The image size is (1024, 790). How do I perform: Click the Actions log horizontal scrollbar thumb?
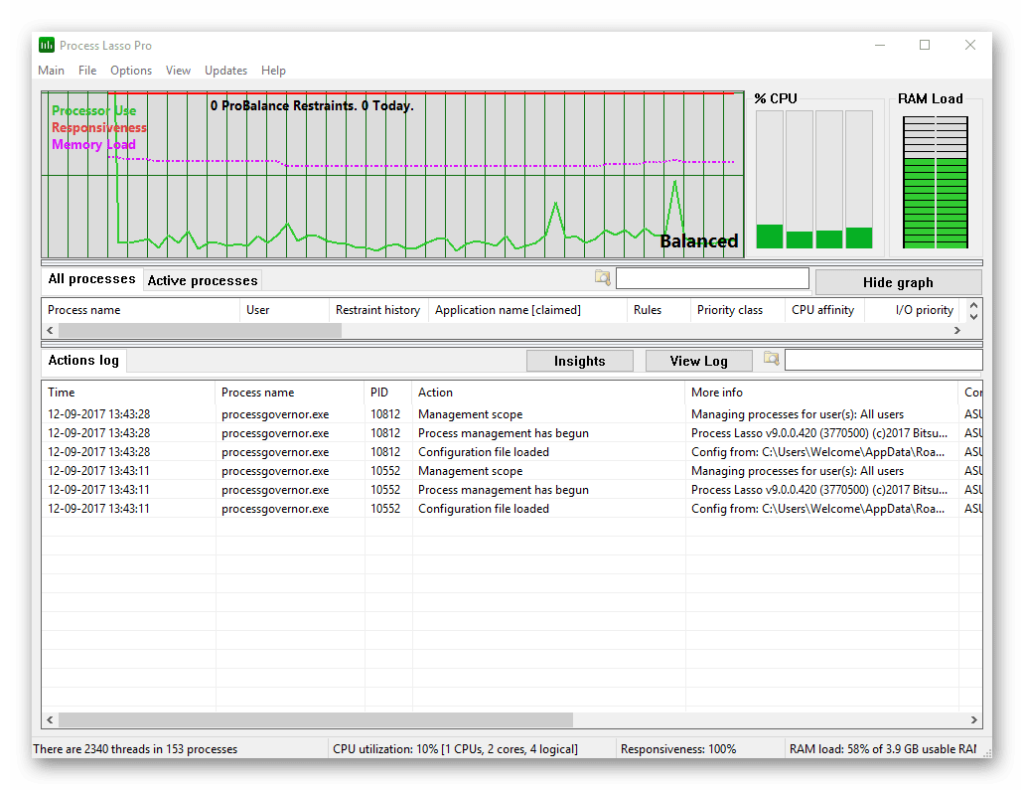click(x=316, y=719)
